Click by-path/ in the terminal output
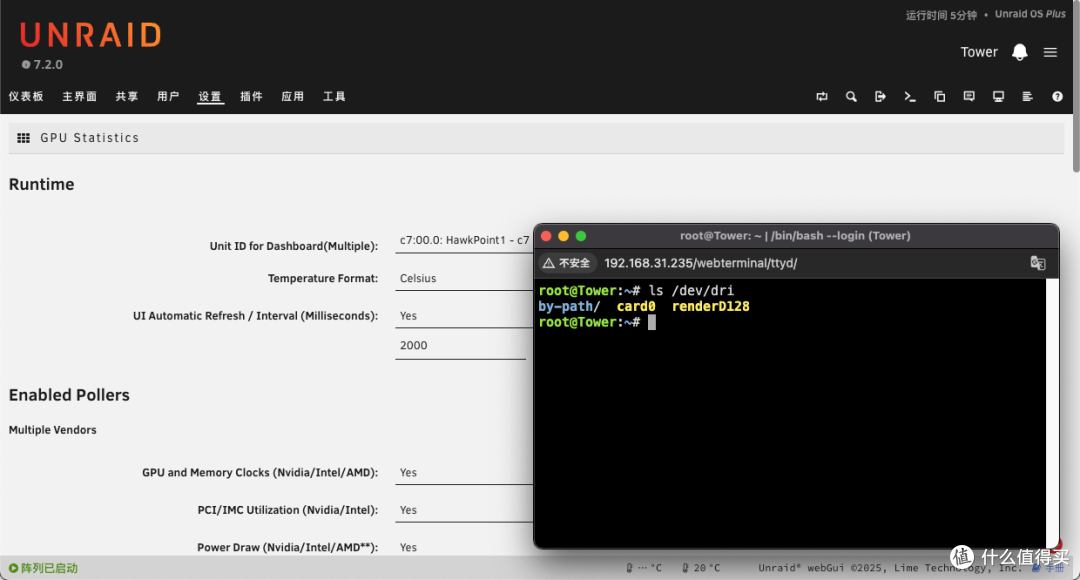This screenshot has height=580, width=1080. pyautogui.click(x=569, y=307)
